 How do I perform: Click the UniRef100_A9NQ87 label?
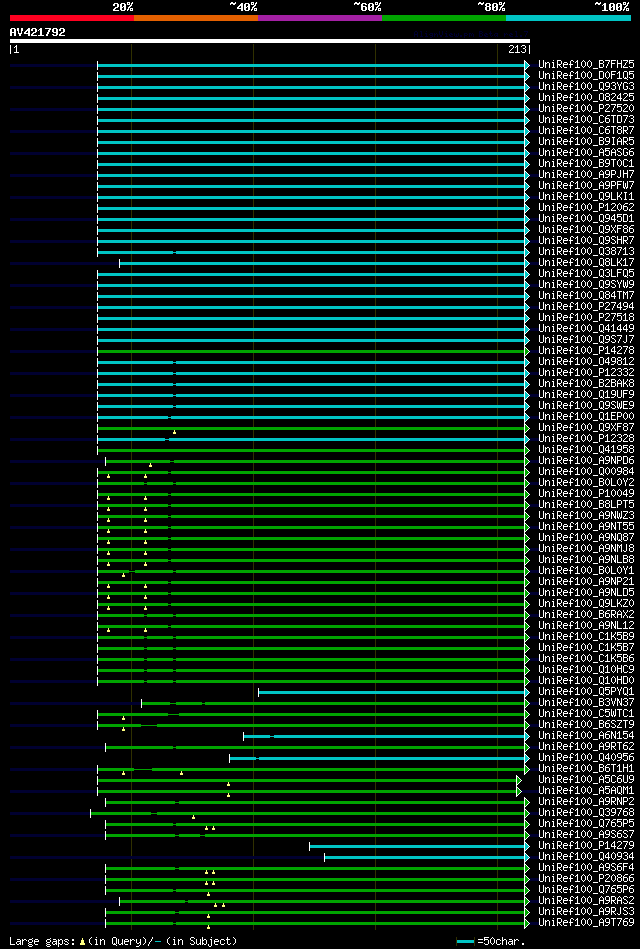[586, 537]
